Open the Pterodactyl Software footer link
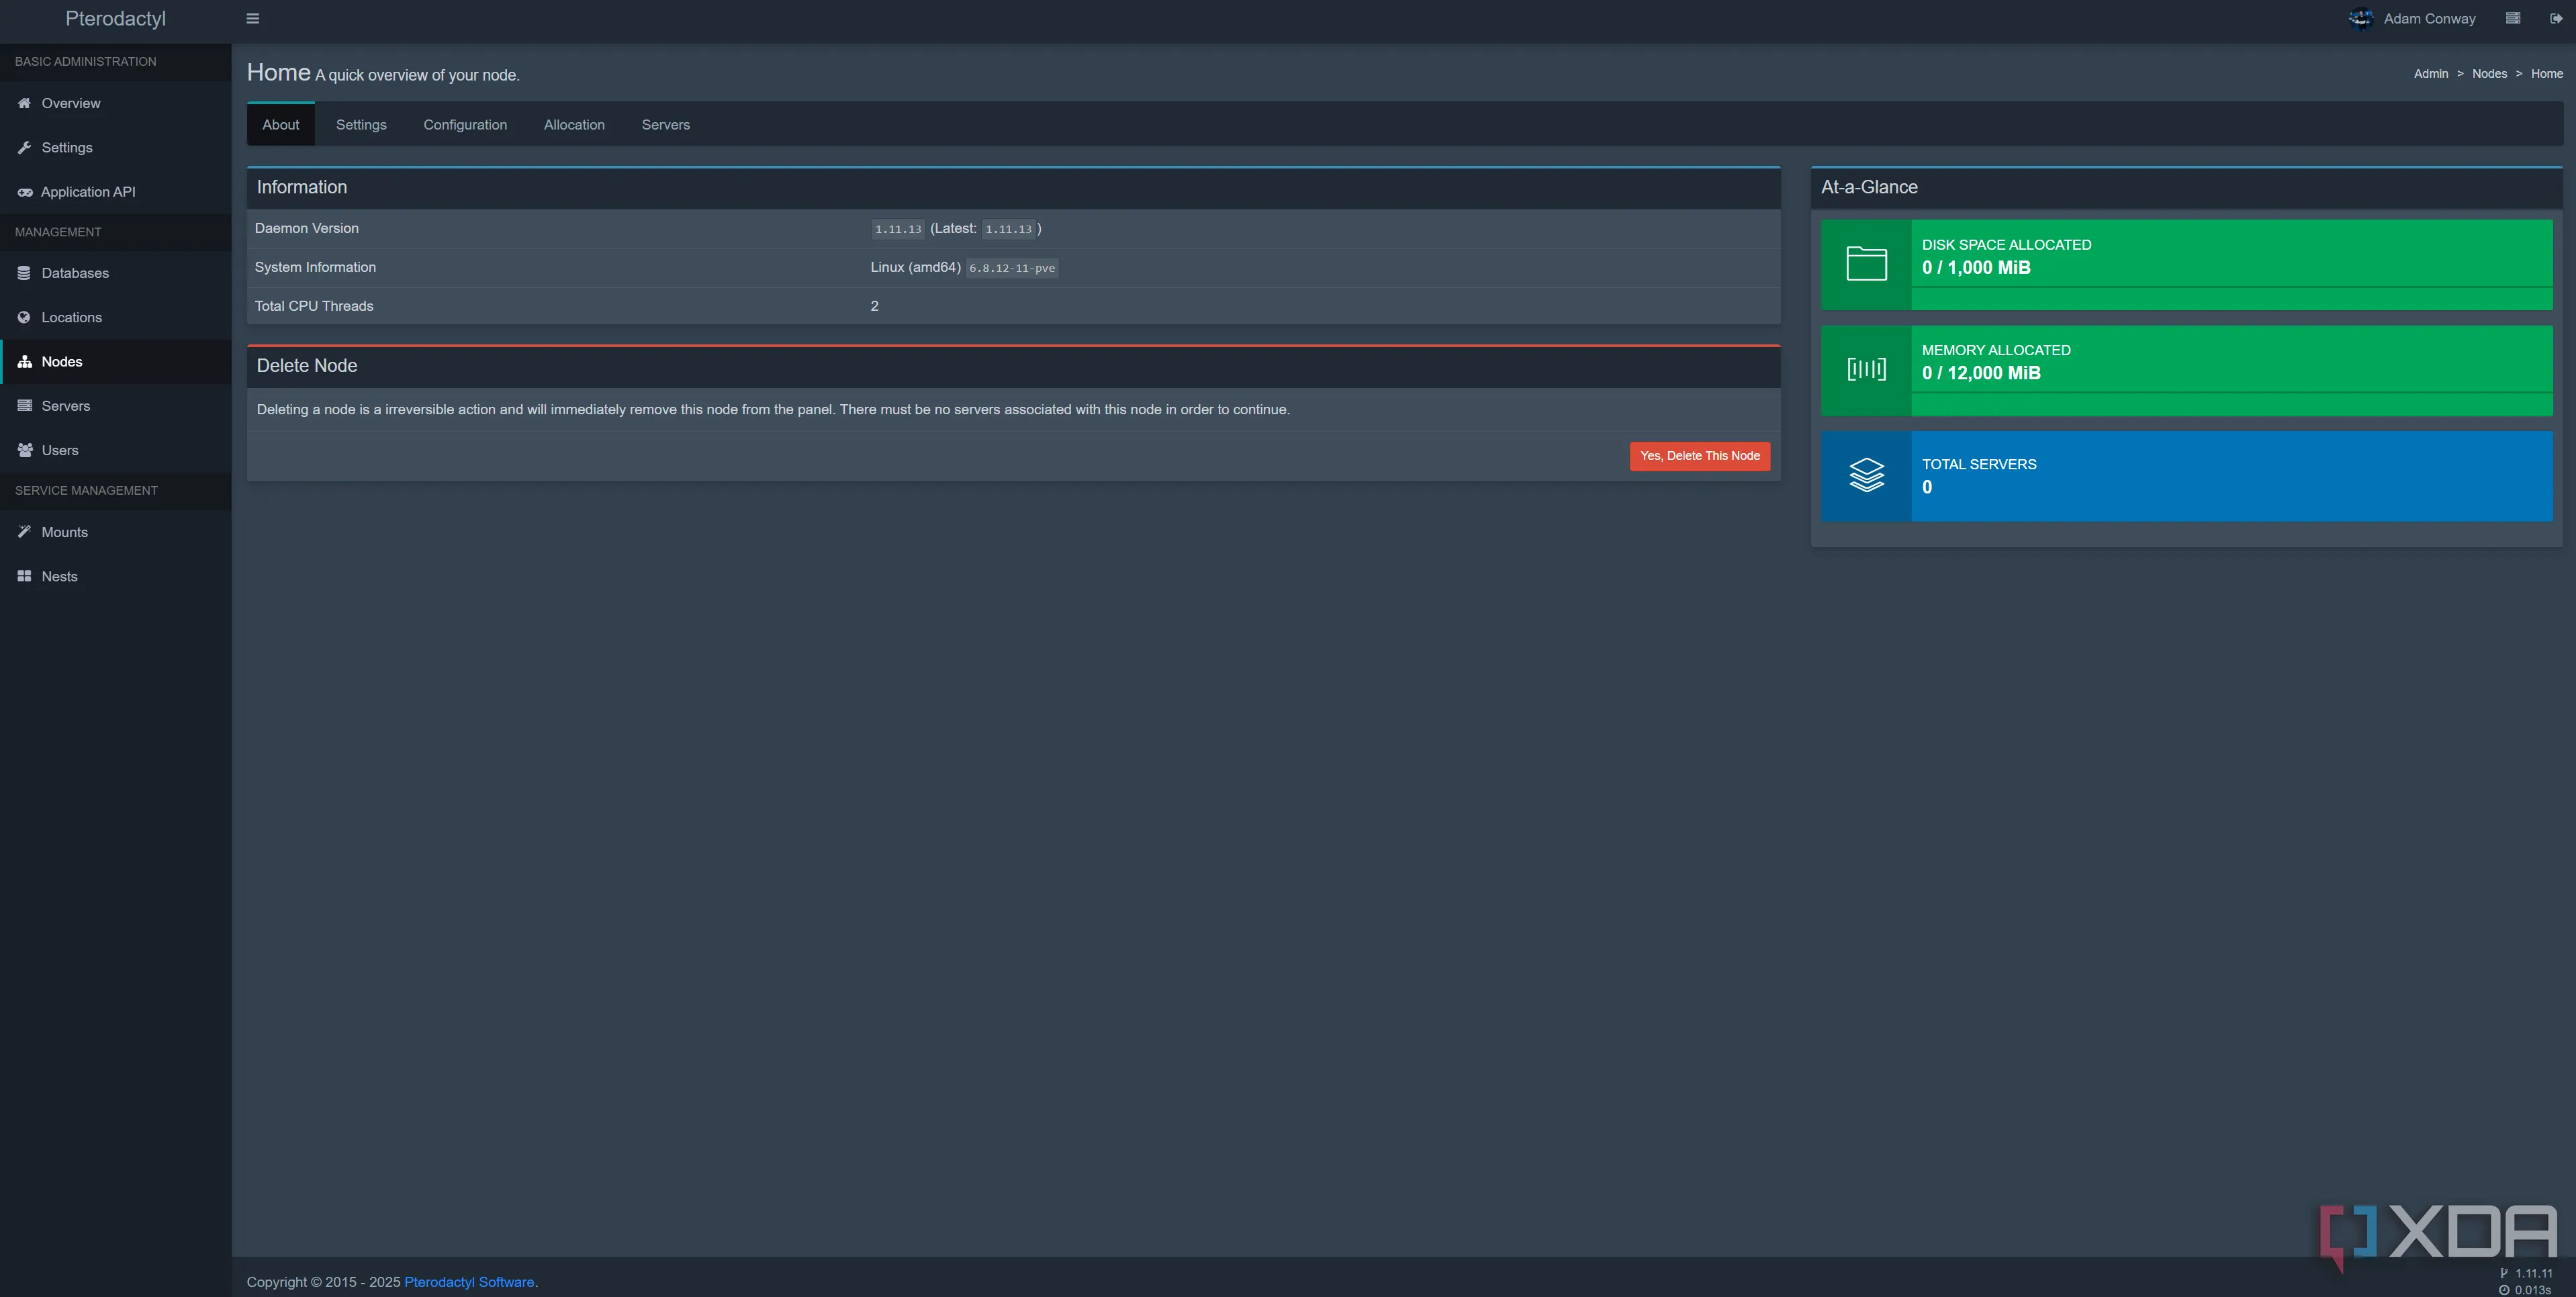Image resolution: width=2576 pixels, height=1297 pixels. (469, 1282)
